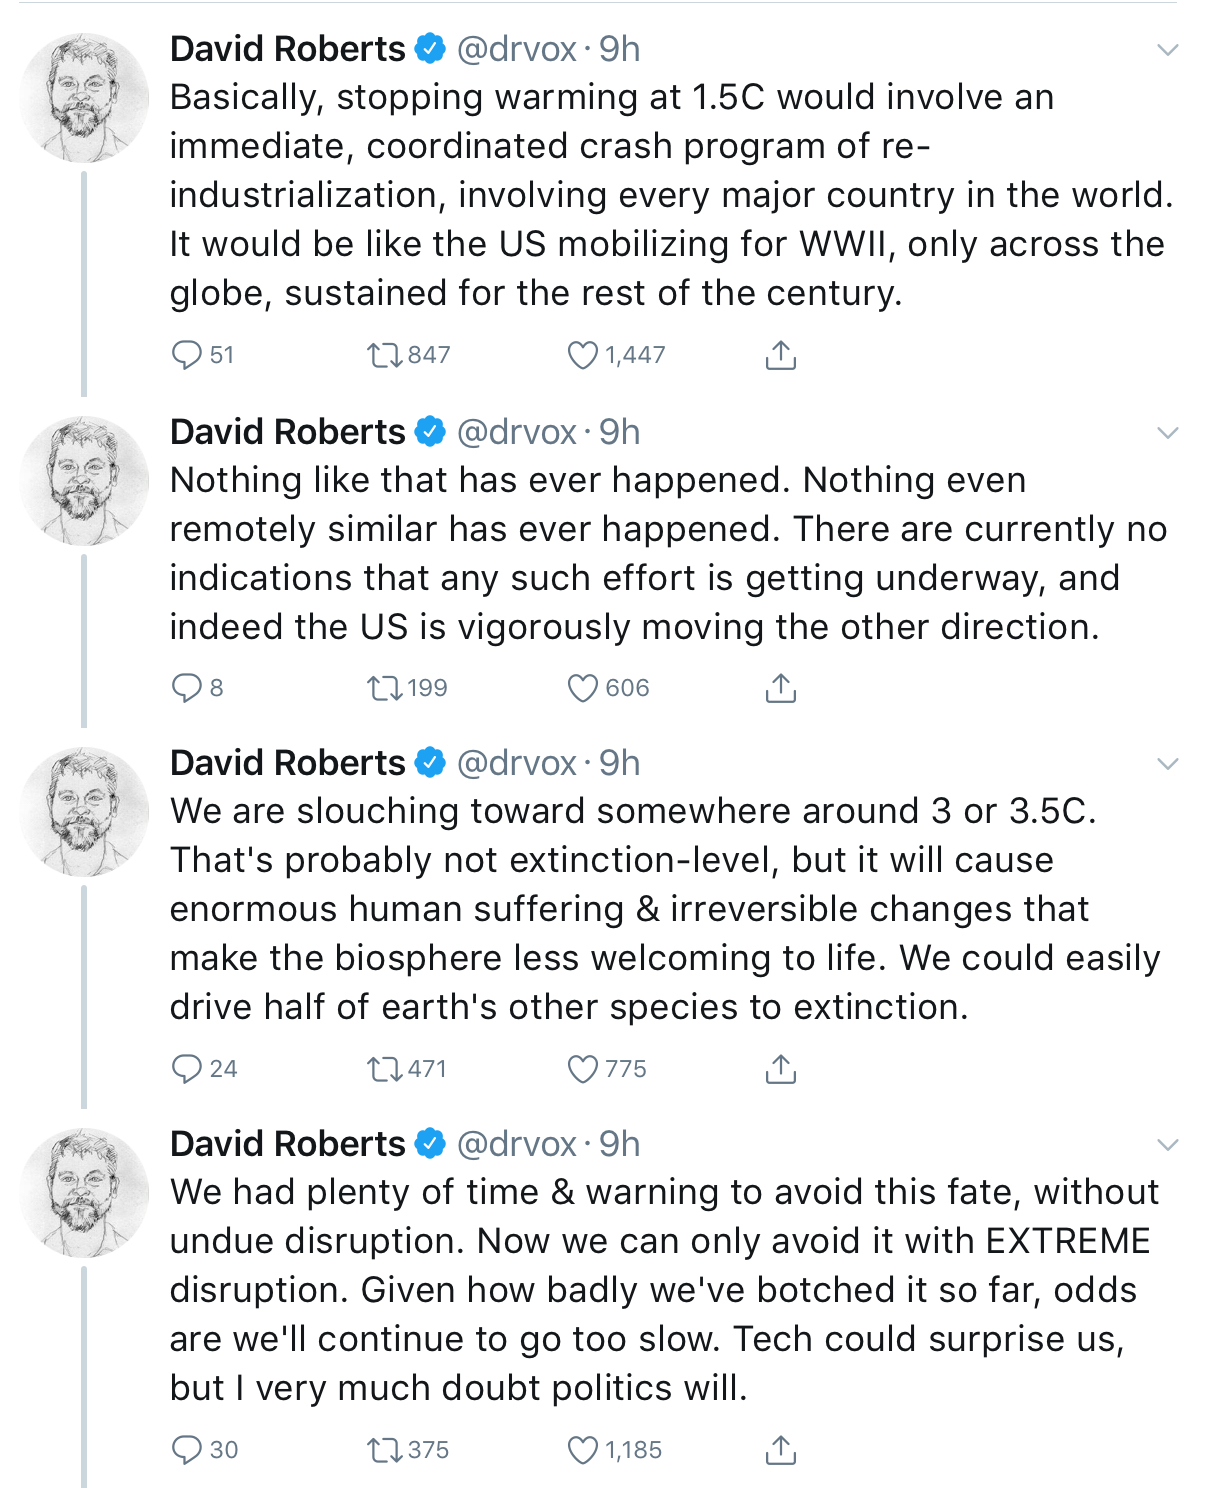Share the WWII mobilization tweet

pyautogui.click(x=781, y=355)
